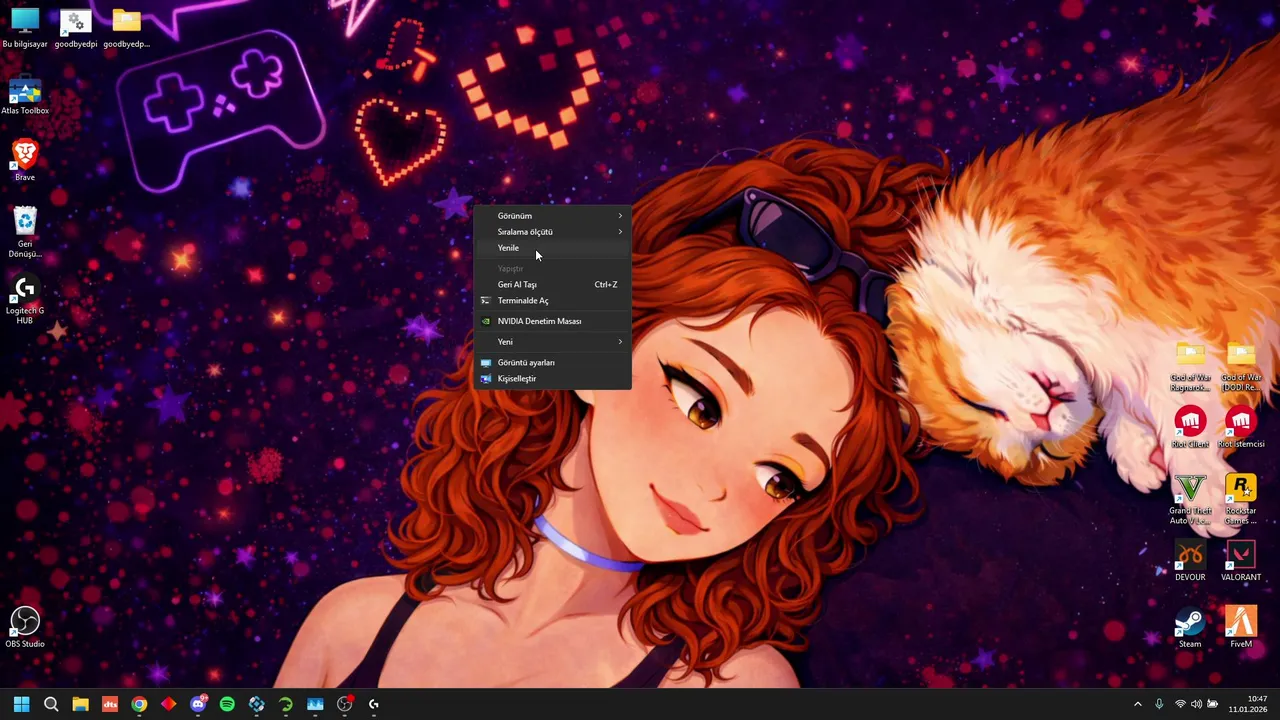Viewport: 1280px width, 720px height.
Task: Open Google Chrome from the taskbar
Action: pyautogui.click(x=139, y=704)
